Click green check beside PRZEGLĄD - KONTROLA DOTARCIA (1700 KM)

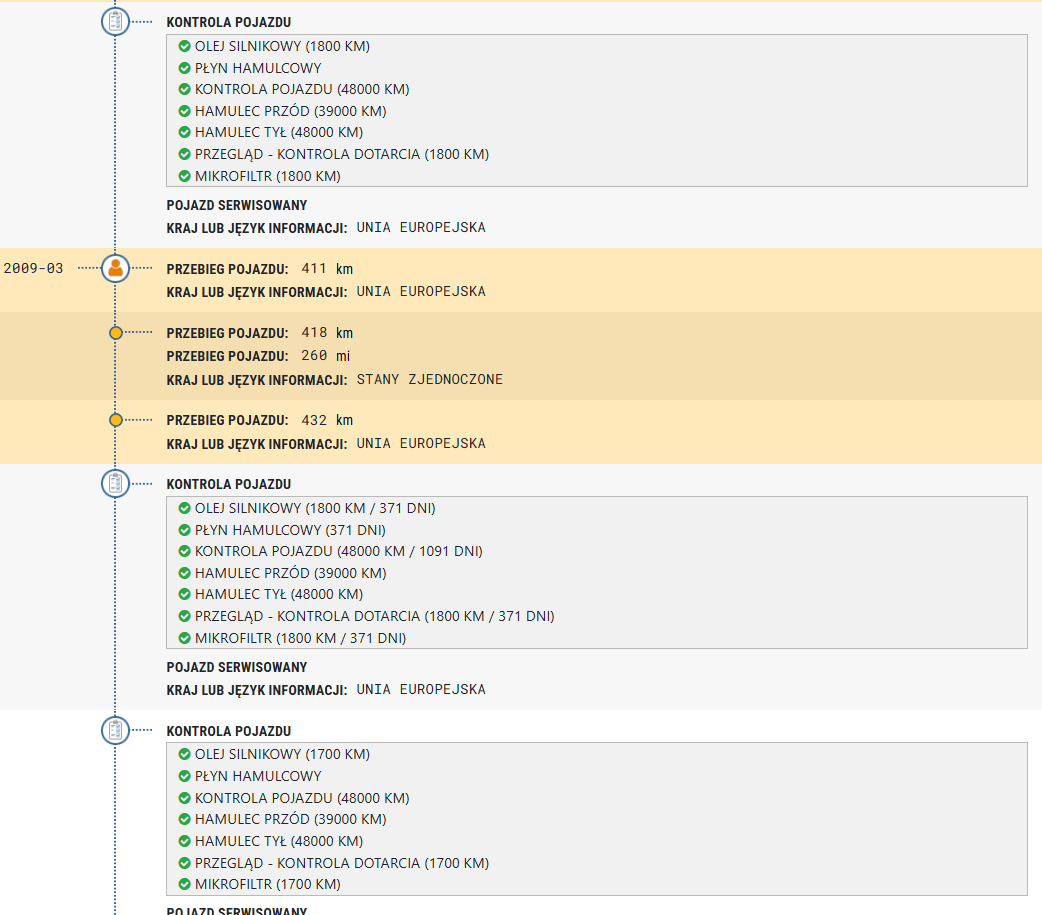click(x=185, y=863)
